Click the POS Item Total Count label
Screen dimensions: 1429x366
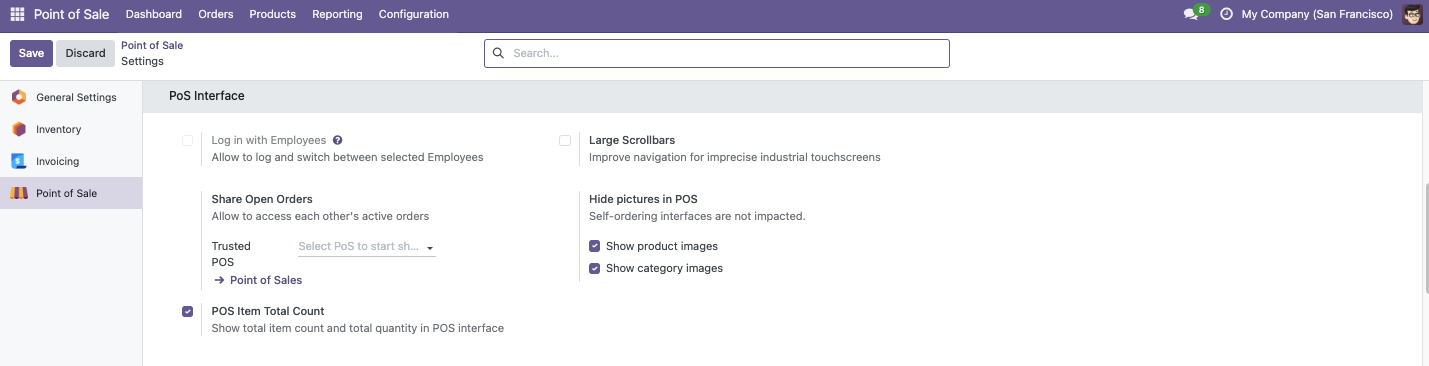click(x=268, y=311)
